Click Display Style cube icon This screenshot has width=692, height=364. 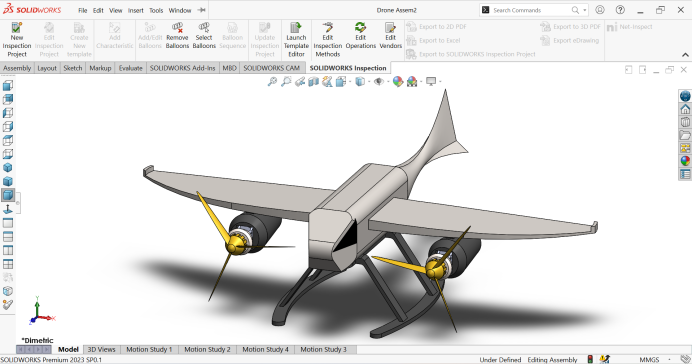pyautogui.click(x=360, y=81)
